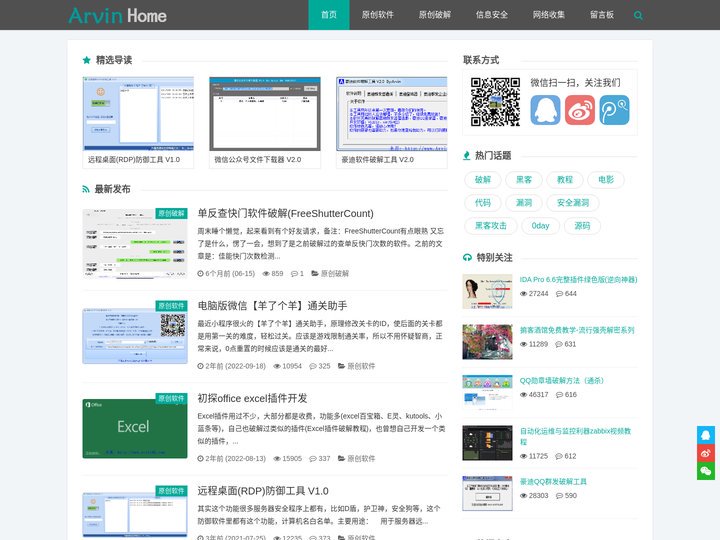Click floating green WeChat side button
This screenshot has width=720, height=540.
click(706, 471)
